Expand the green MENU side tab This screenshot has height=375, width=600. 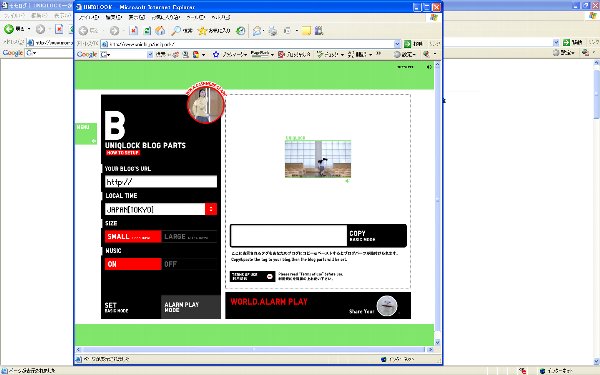[86, 134]
